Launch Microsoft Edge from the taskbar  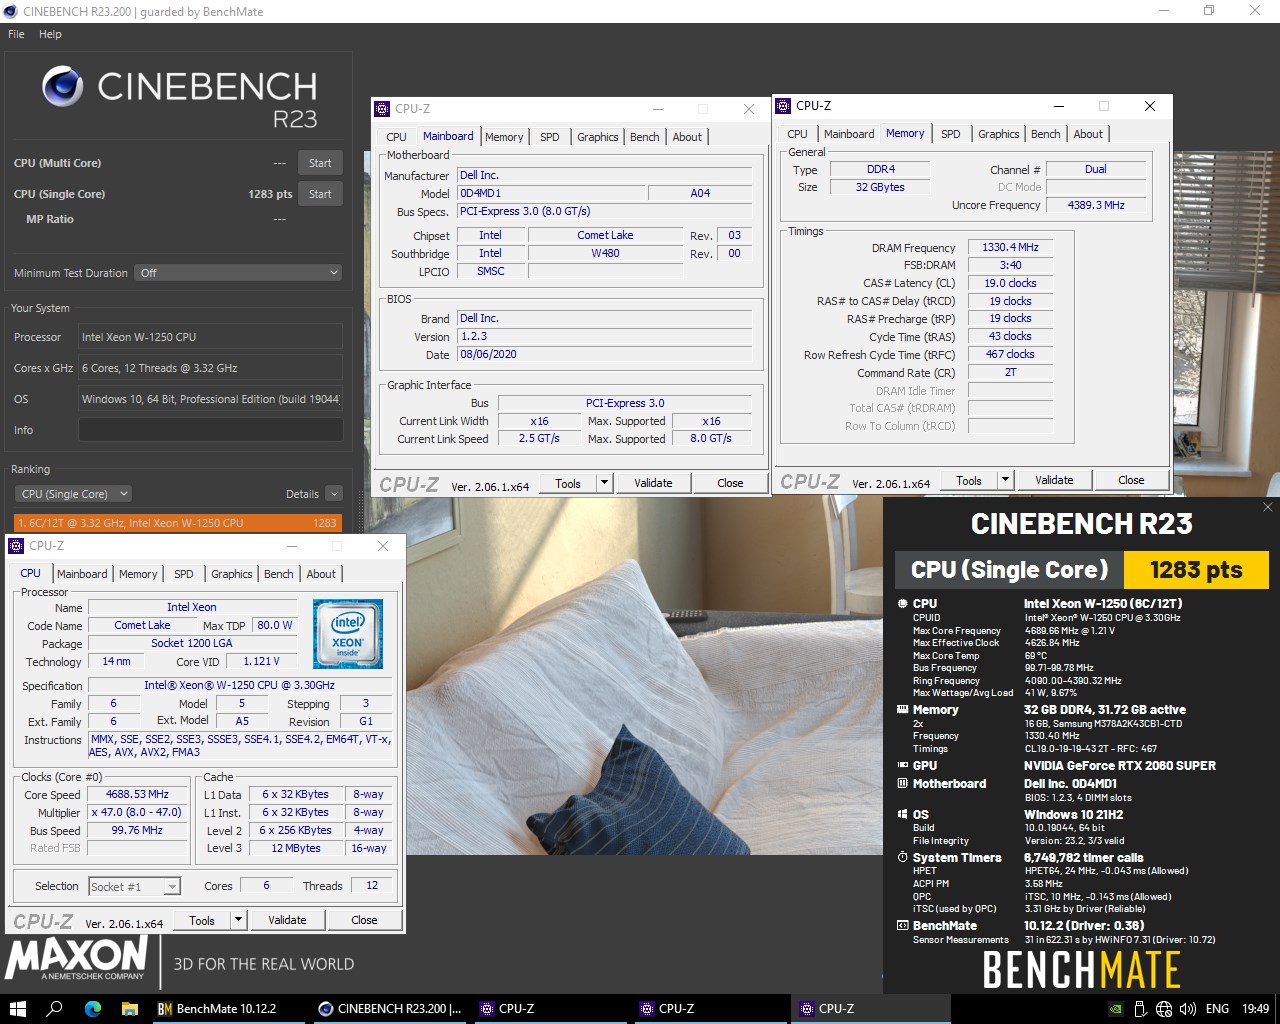[93, 1008]
